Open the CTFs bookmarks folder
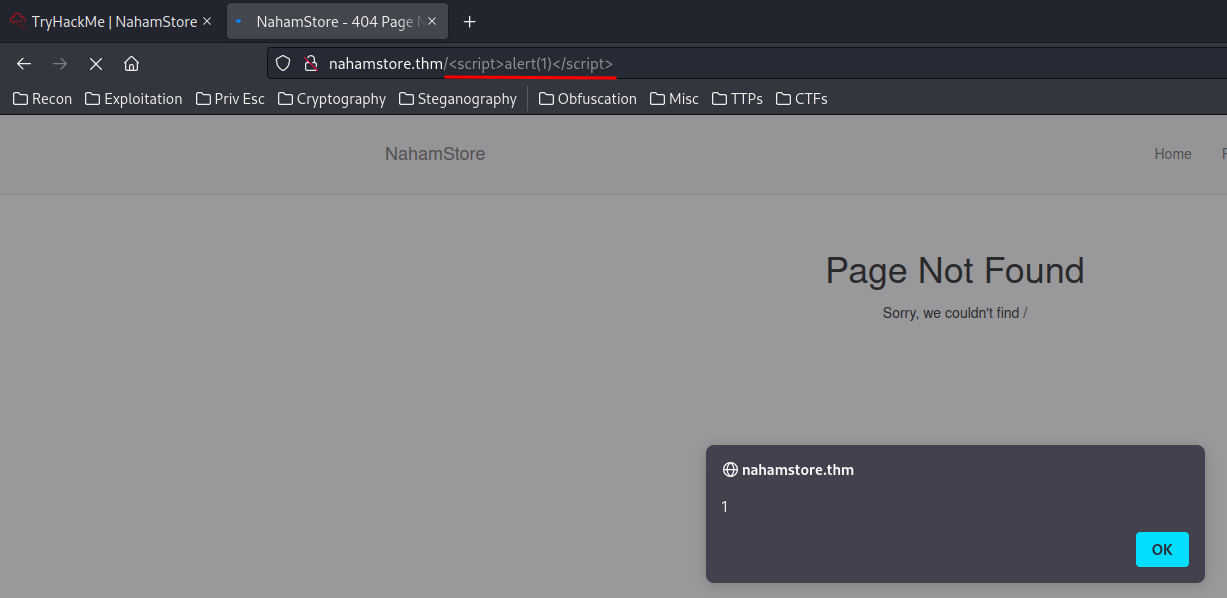 pyautogui.click(x=802, y=98)
